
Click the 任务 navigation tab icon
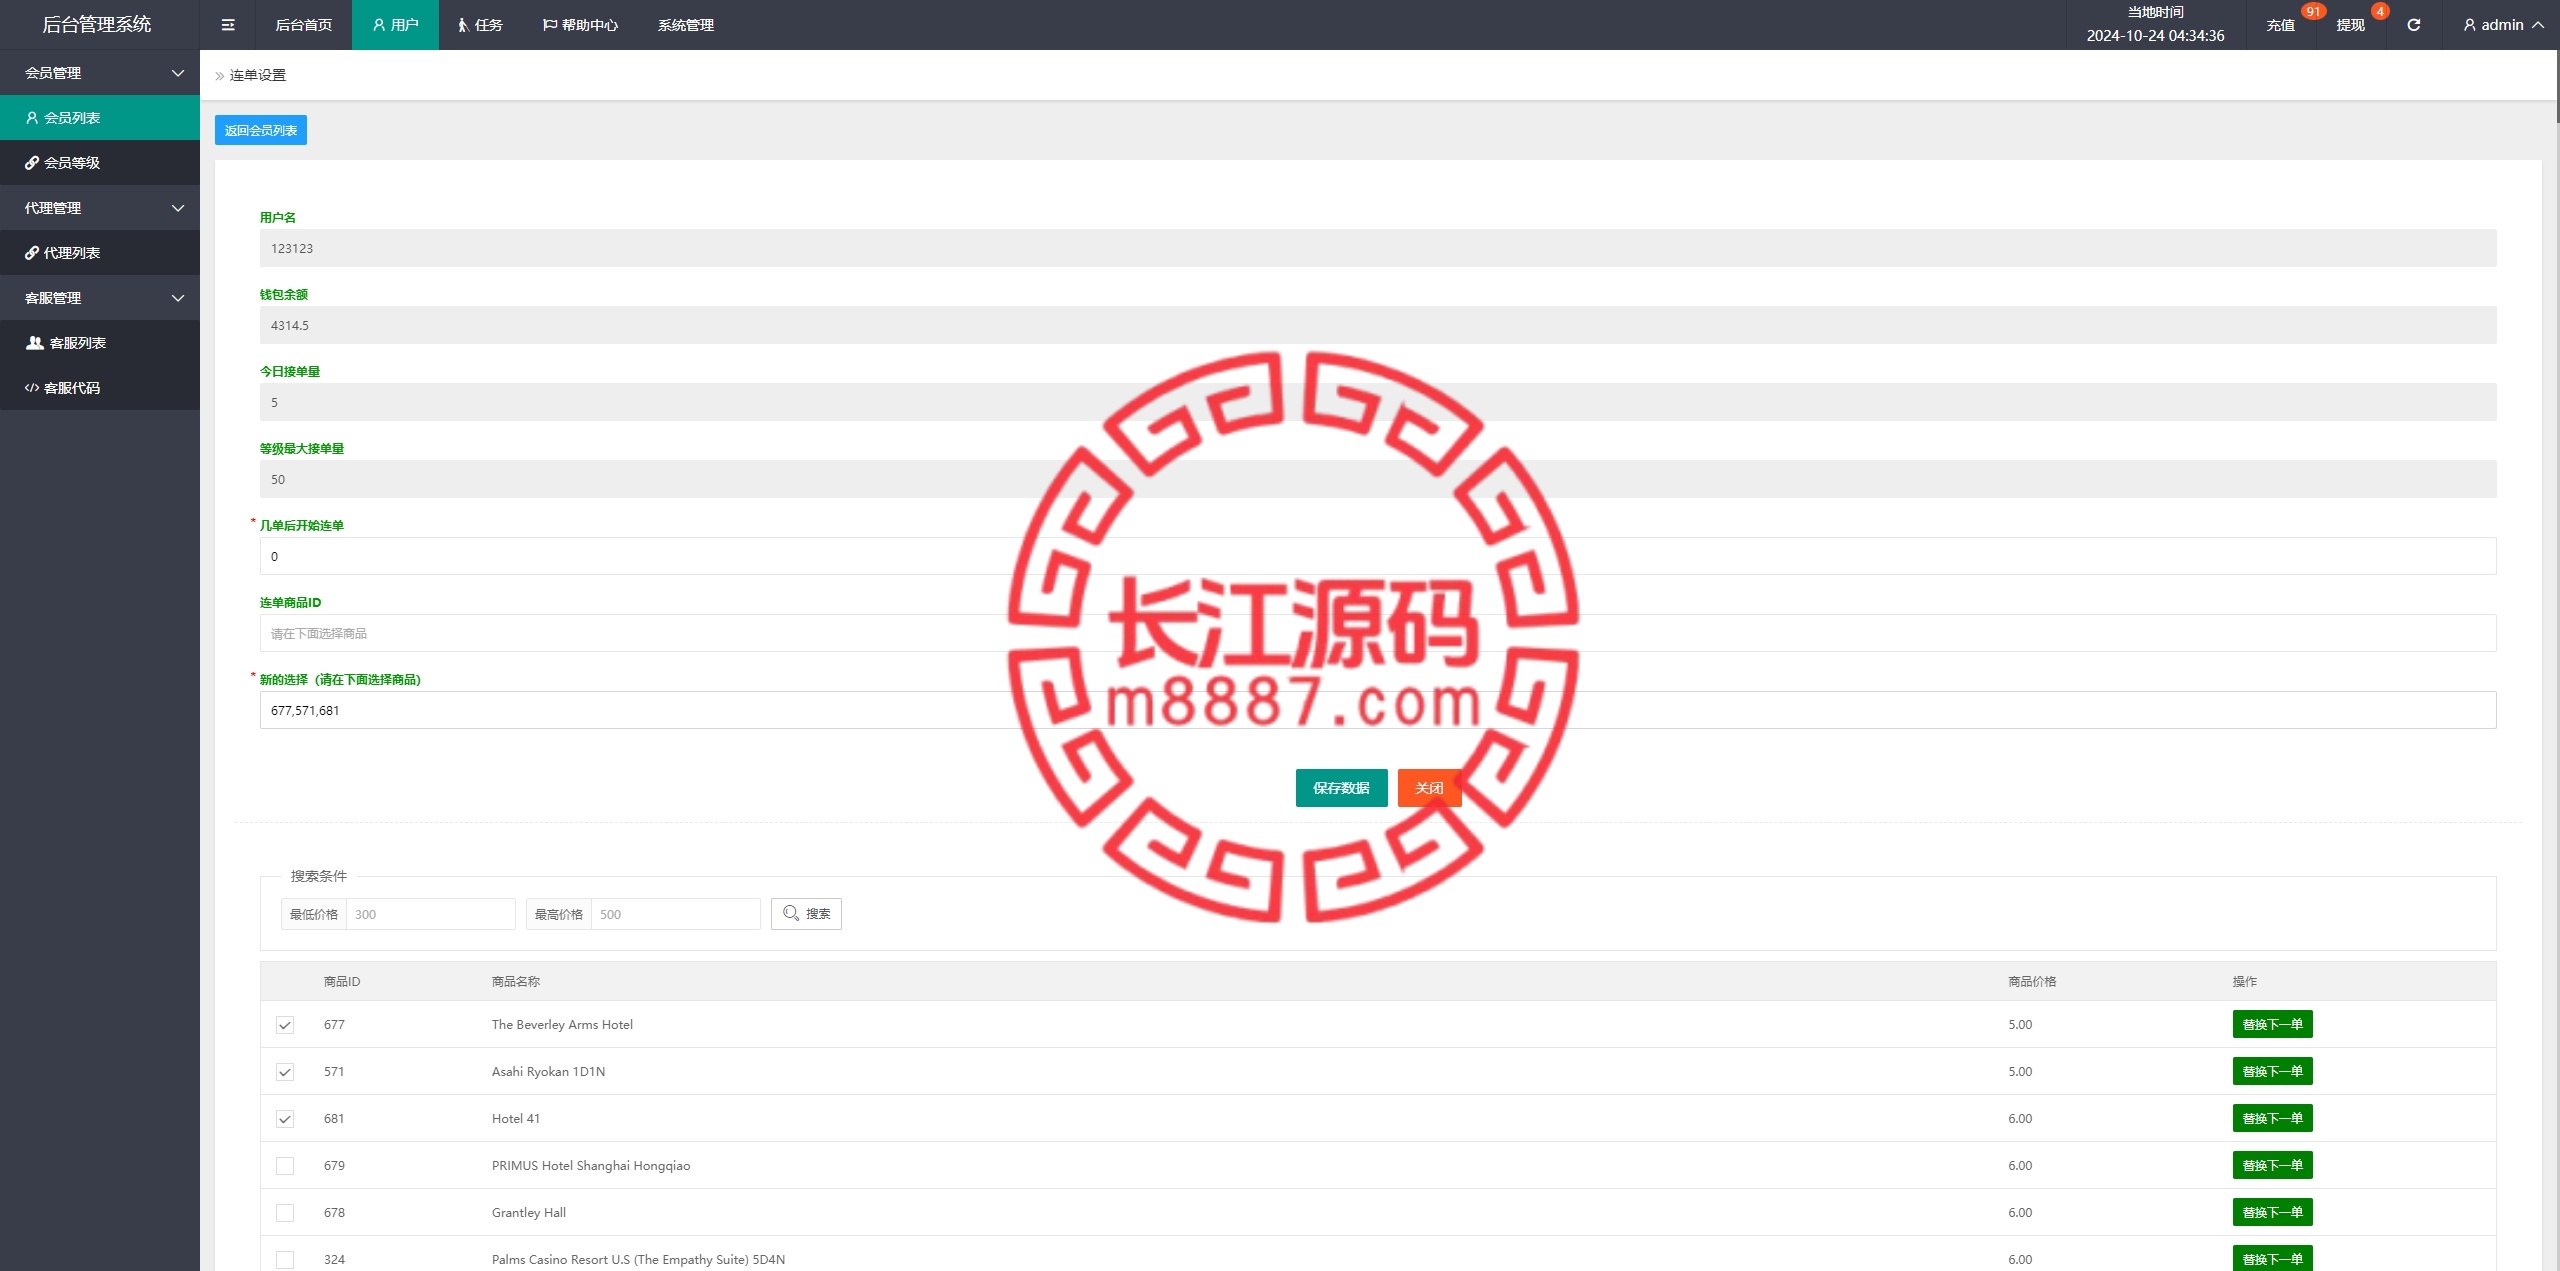[462, 25]
